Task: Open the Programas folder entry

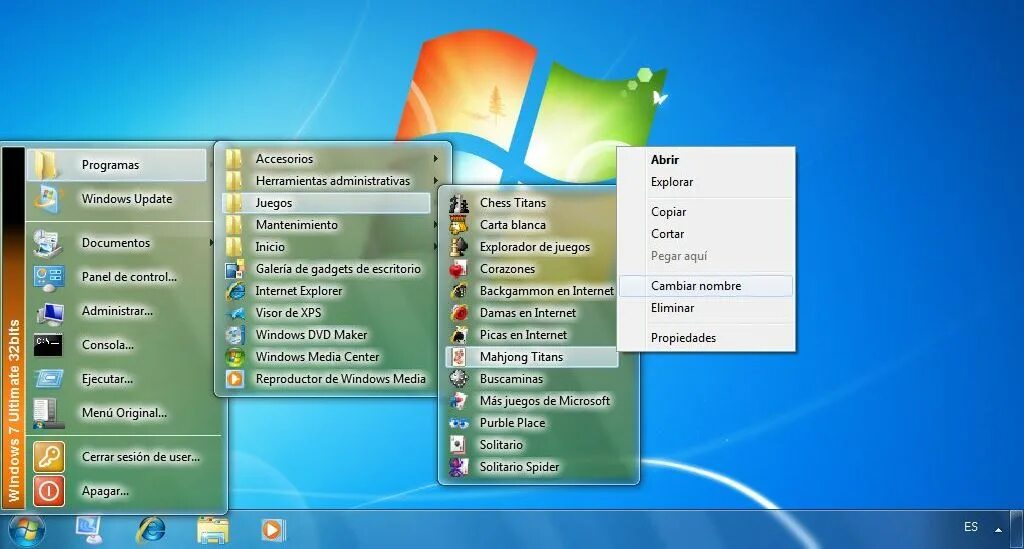Action: tap(117, 165)
